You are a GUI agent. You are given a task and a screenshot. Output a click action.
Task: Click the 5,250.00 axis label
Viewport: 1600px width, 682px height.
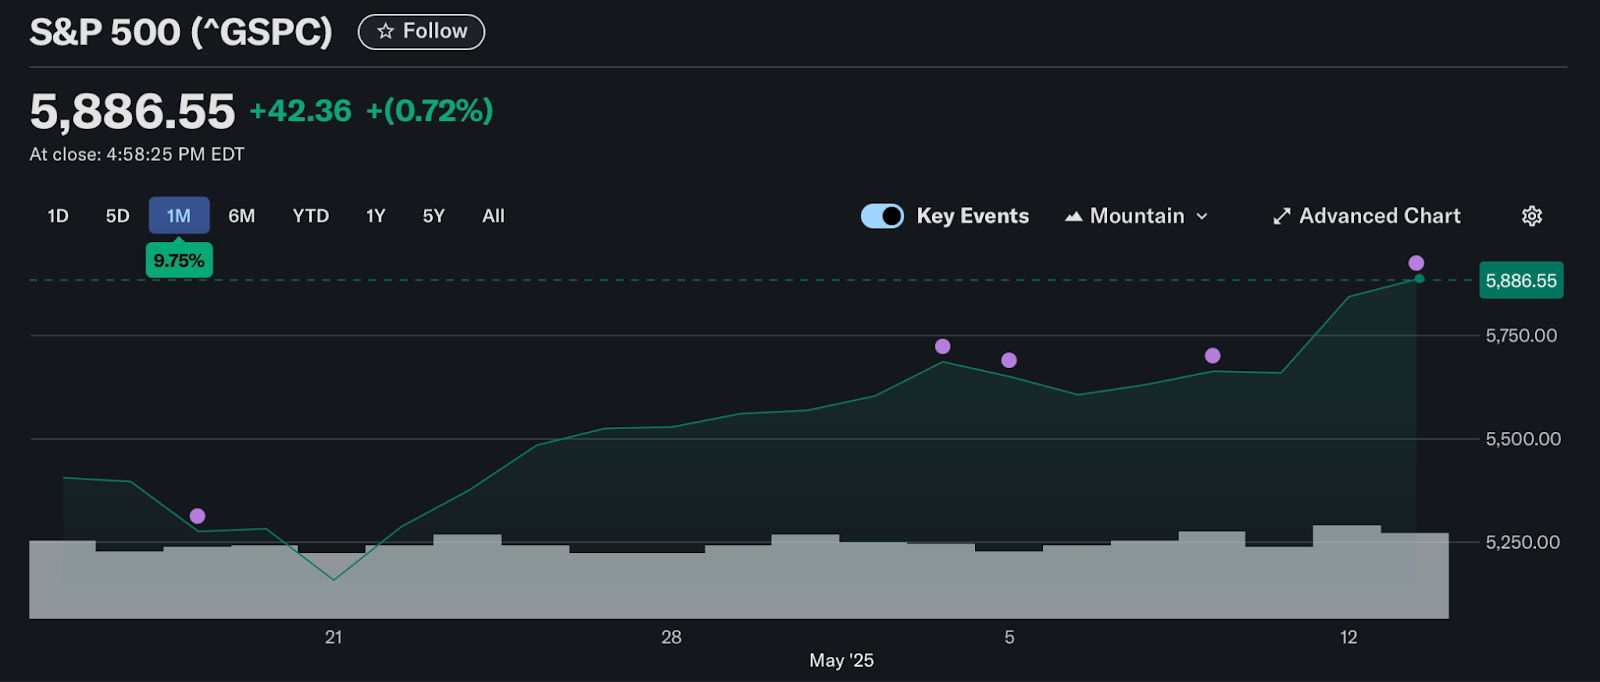(1522, 542)
